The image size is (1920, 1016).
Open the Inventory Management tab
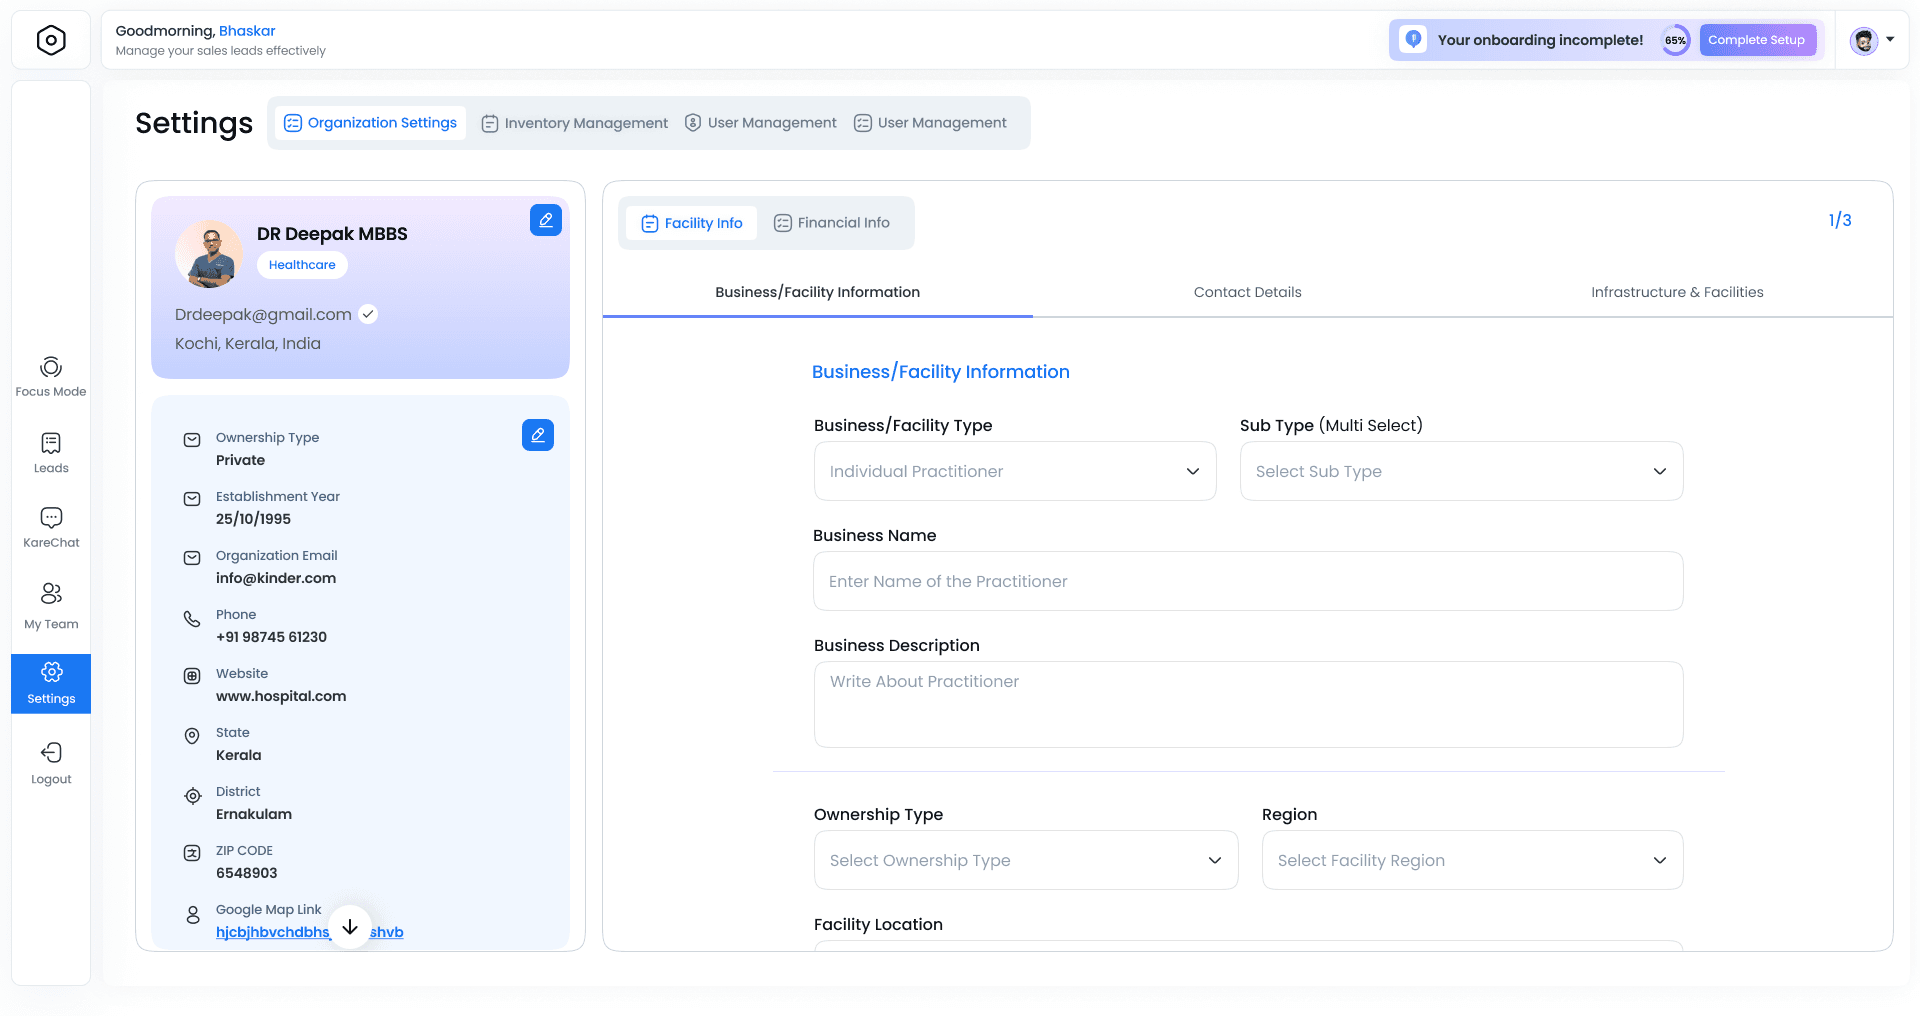(574, 123)
